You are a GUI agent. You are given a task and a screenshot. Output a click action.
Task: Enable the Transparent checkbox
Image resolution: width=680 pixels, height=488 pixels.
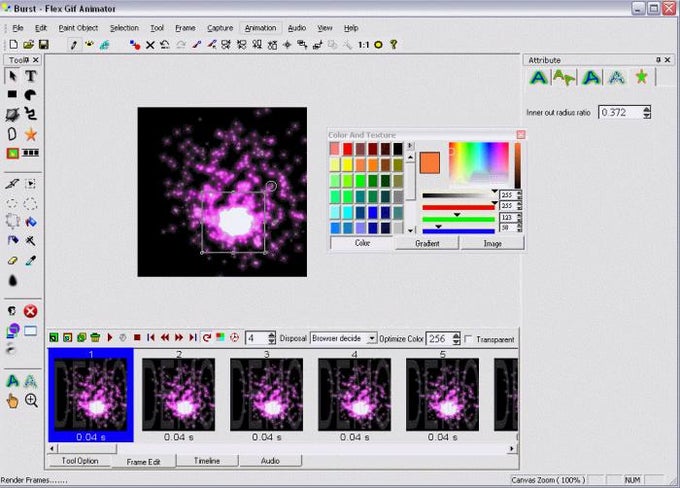[468, 339]
